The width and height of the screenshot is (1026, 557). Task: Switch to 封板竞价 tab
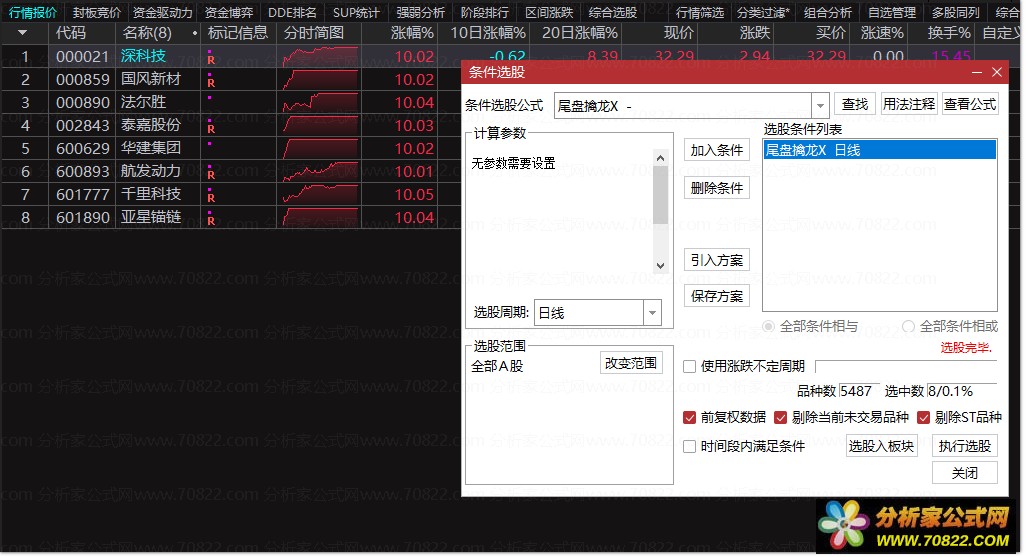(97, 12)
